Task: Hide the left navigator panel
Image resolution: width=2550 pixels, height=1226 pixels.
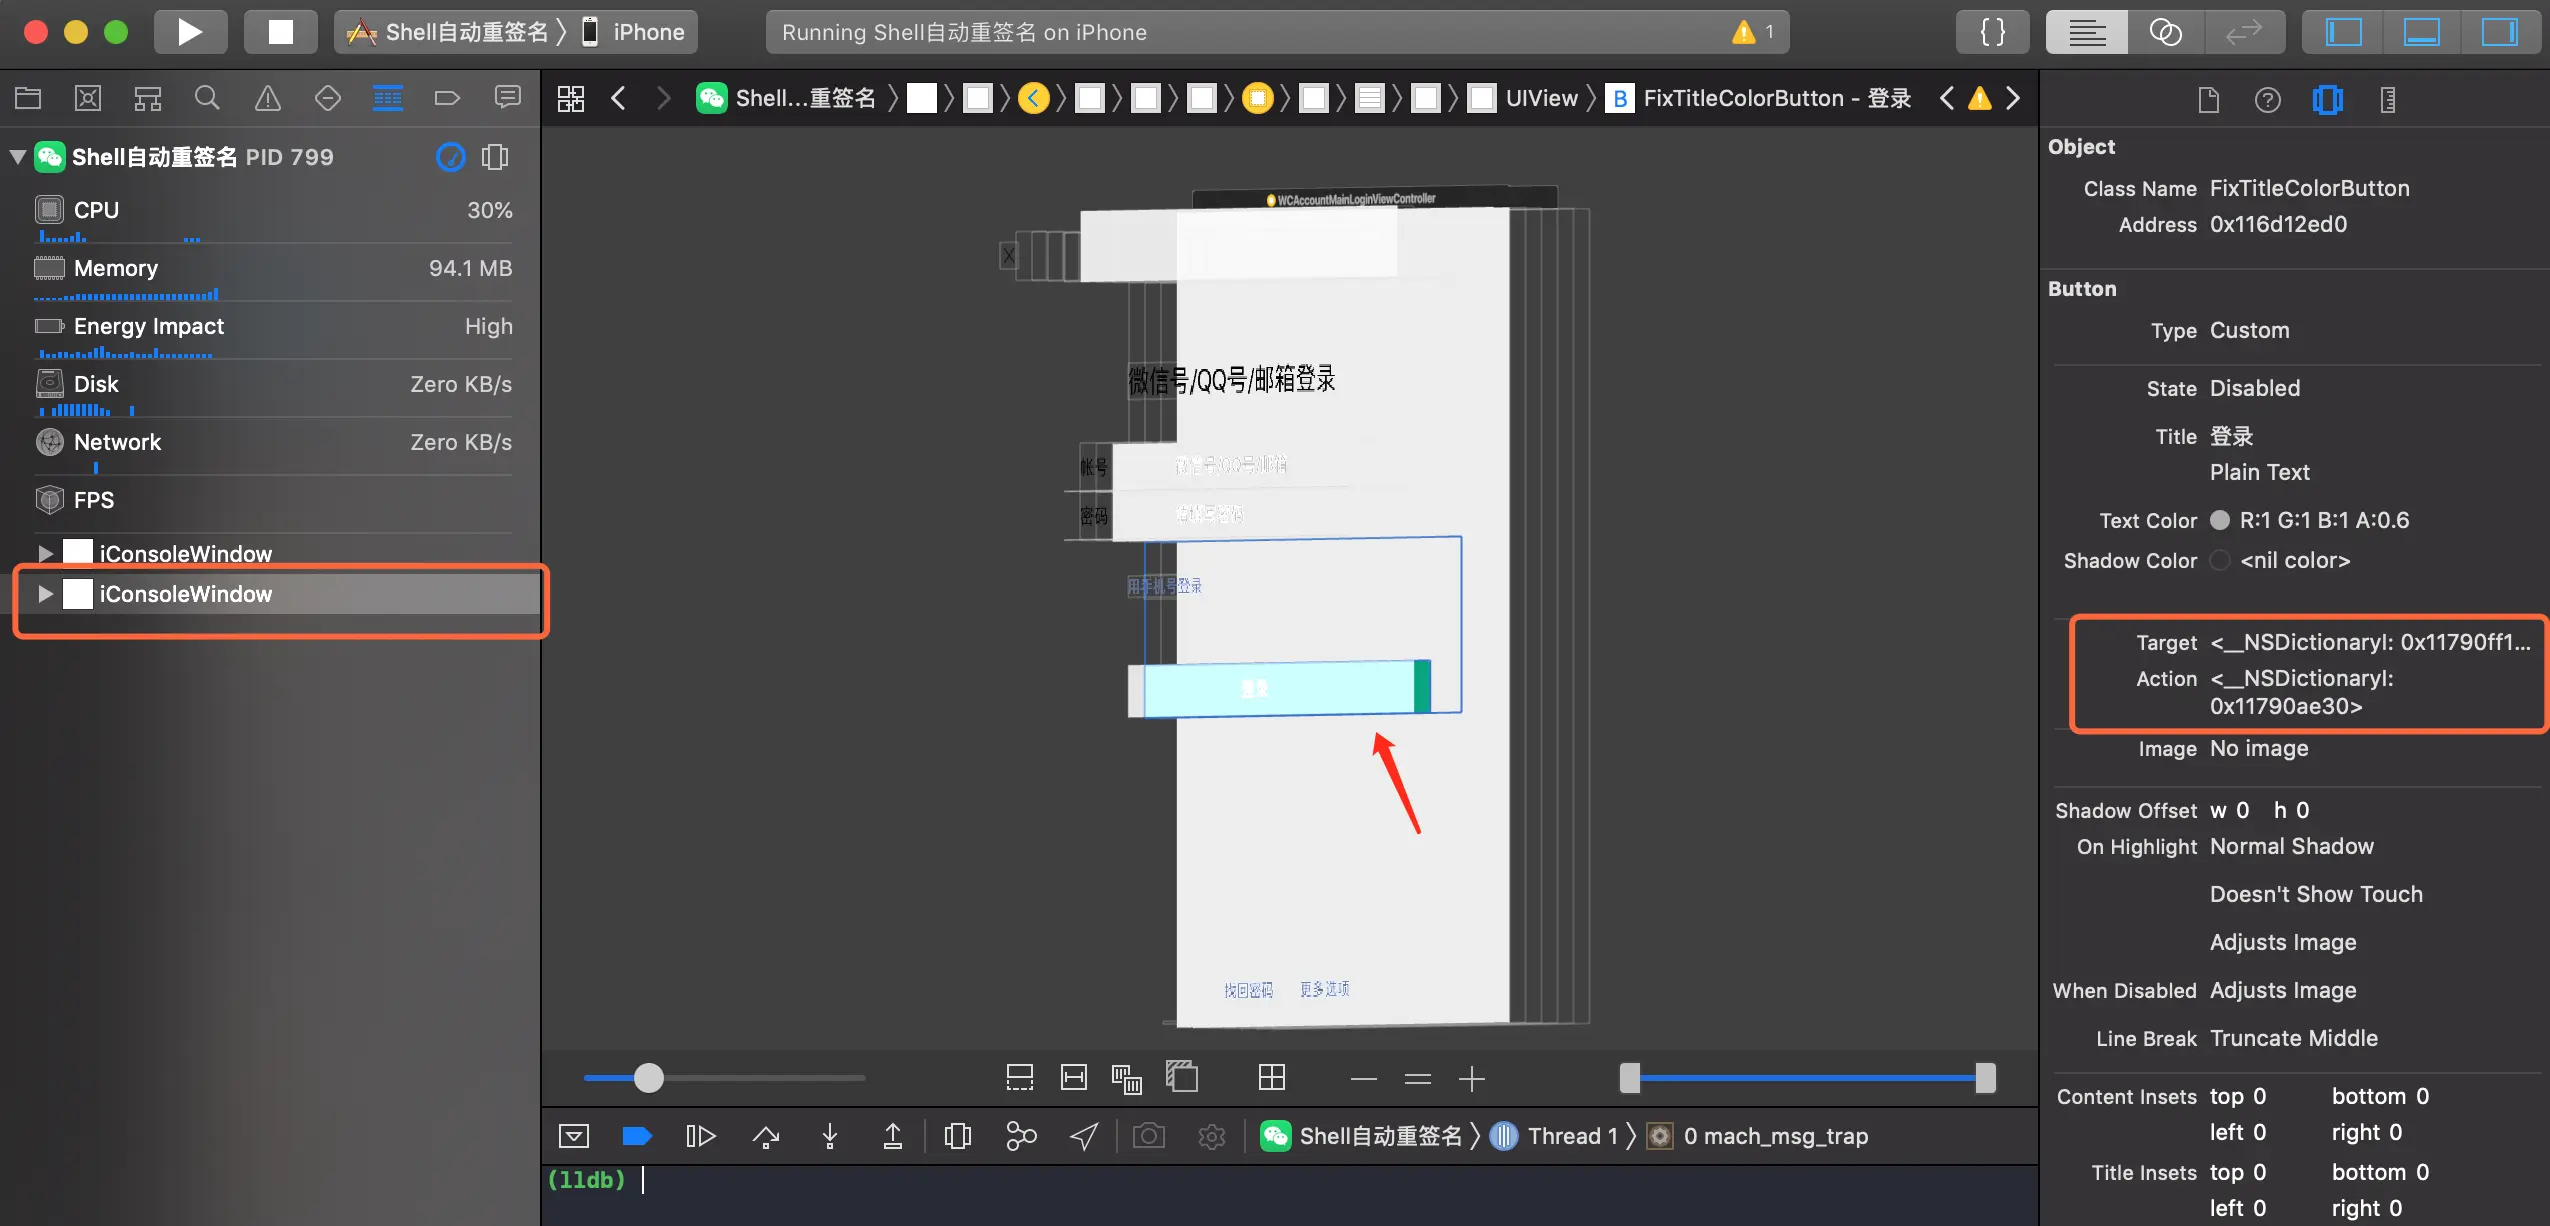Action: (2343, 32)
